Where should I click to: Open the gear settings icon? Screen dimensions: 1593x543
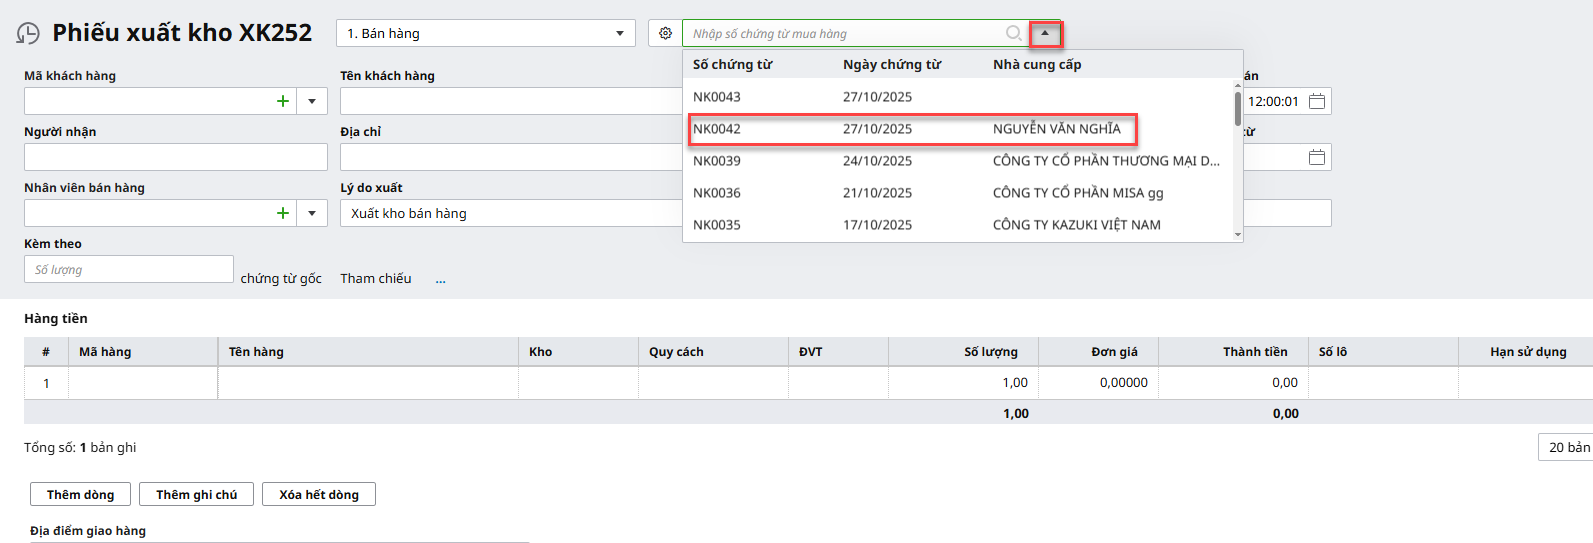click(665, 33)
